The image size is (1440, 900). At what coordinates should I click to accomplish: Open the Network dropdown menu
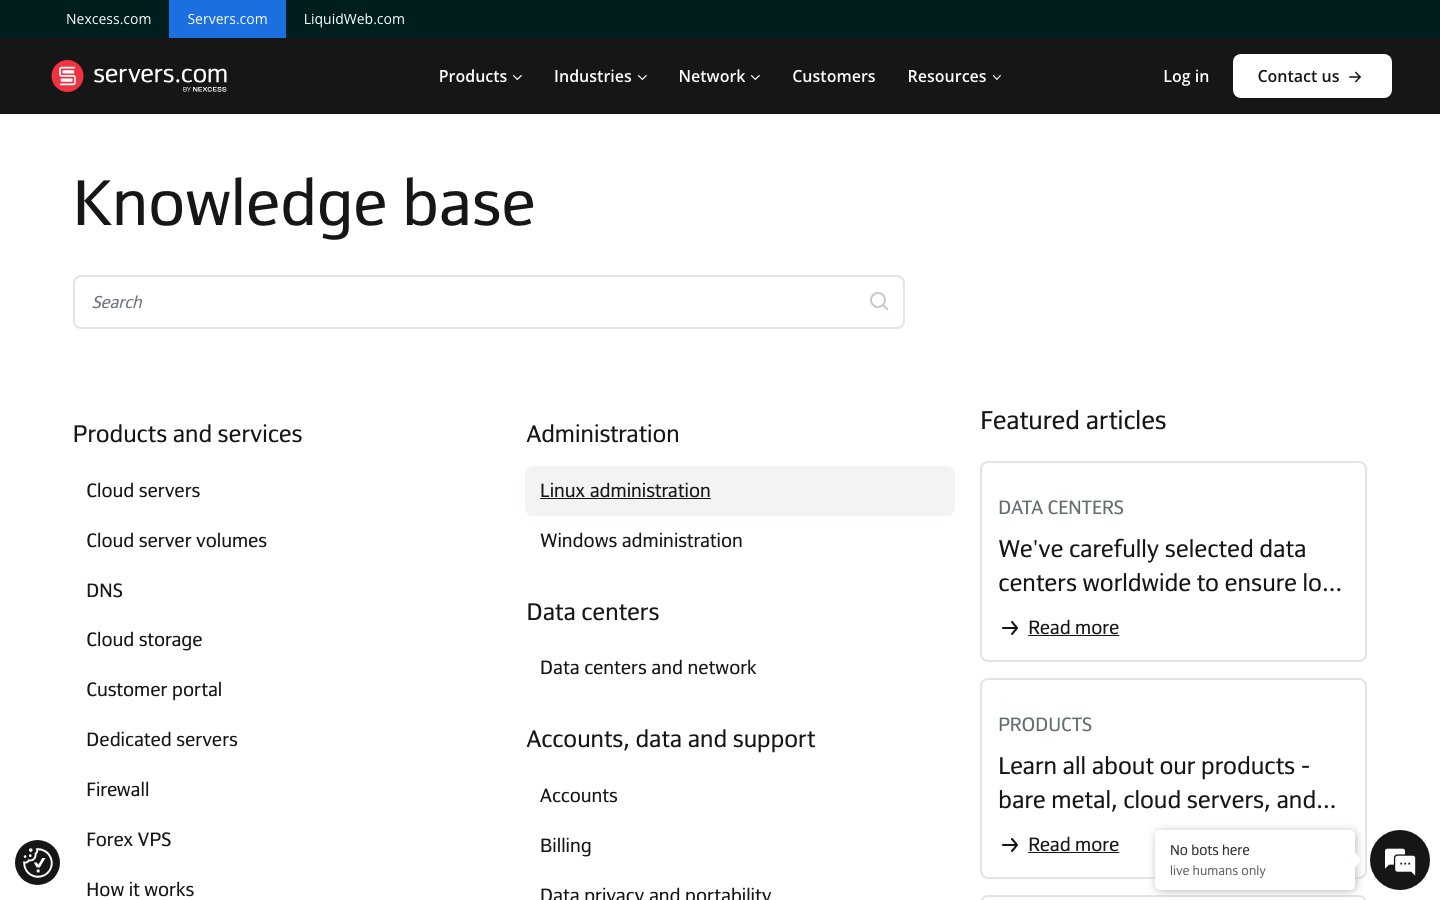point(719,76)
